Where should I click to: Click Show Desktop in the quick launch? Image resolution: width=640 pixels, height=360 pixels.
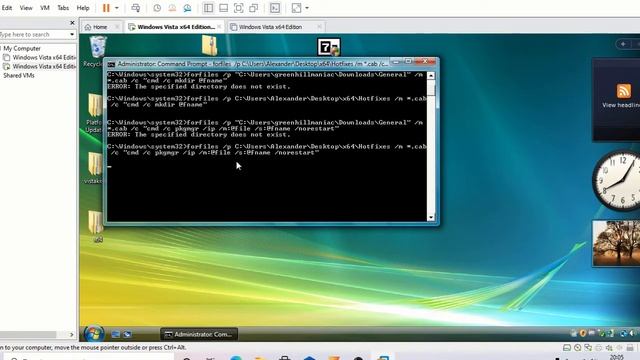pos(116,334)
